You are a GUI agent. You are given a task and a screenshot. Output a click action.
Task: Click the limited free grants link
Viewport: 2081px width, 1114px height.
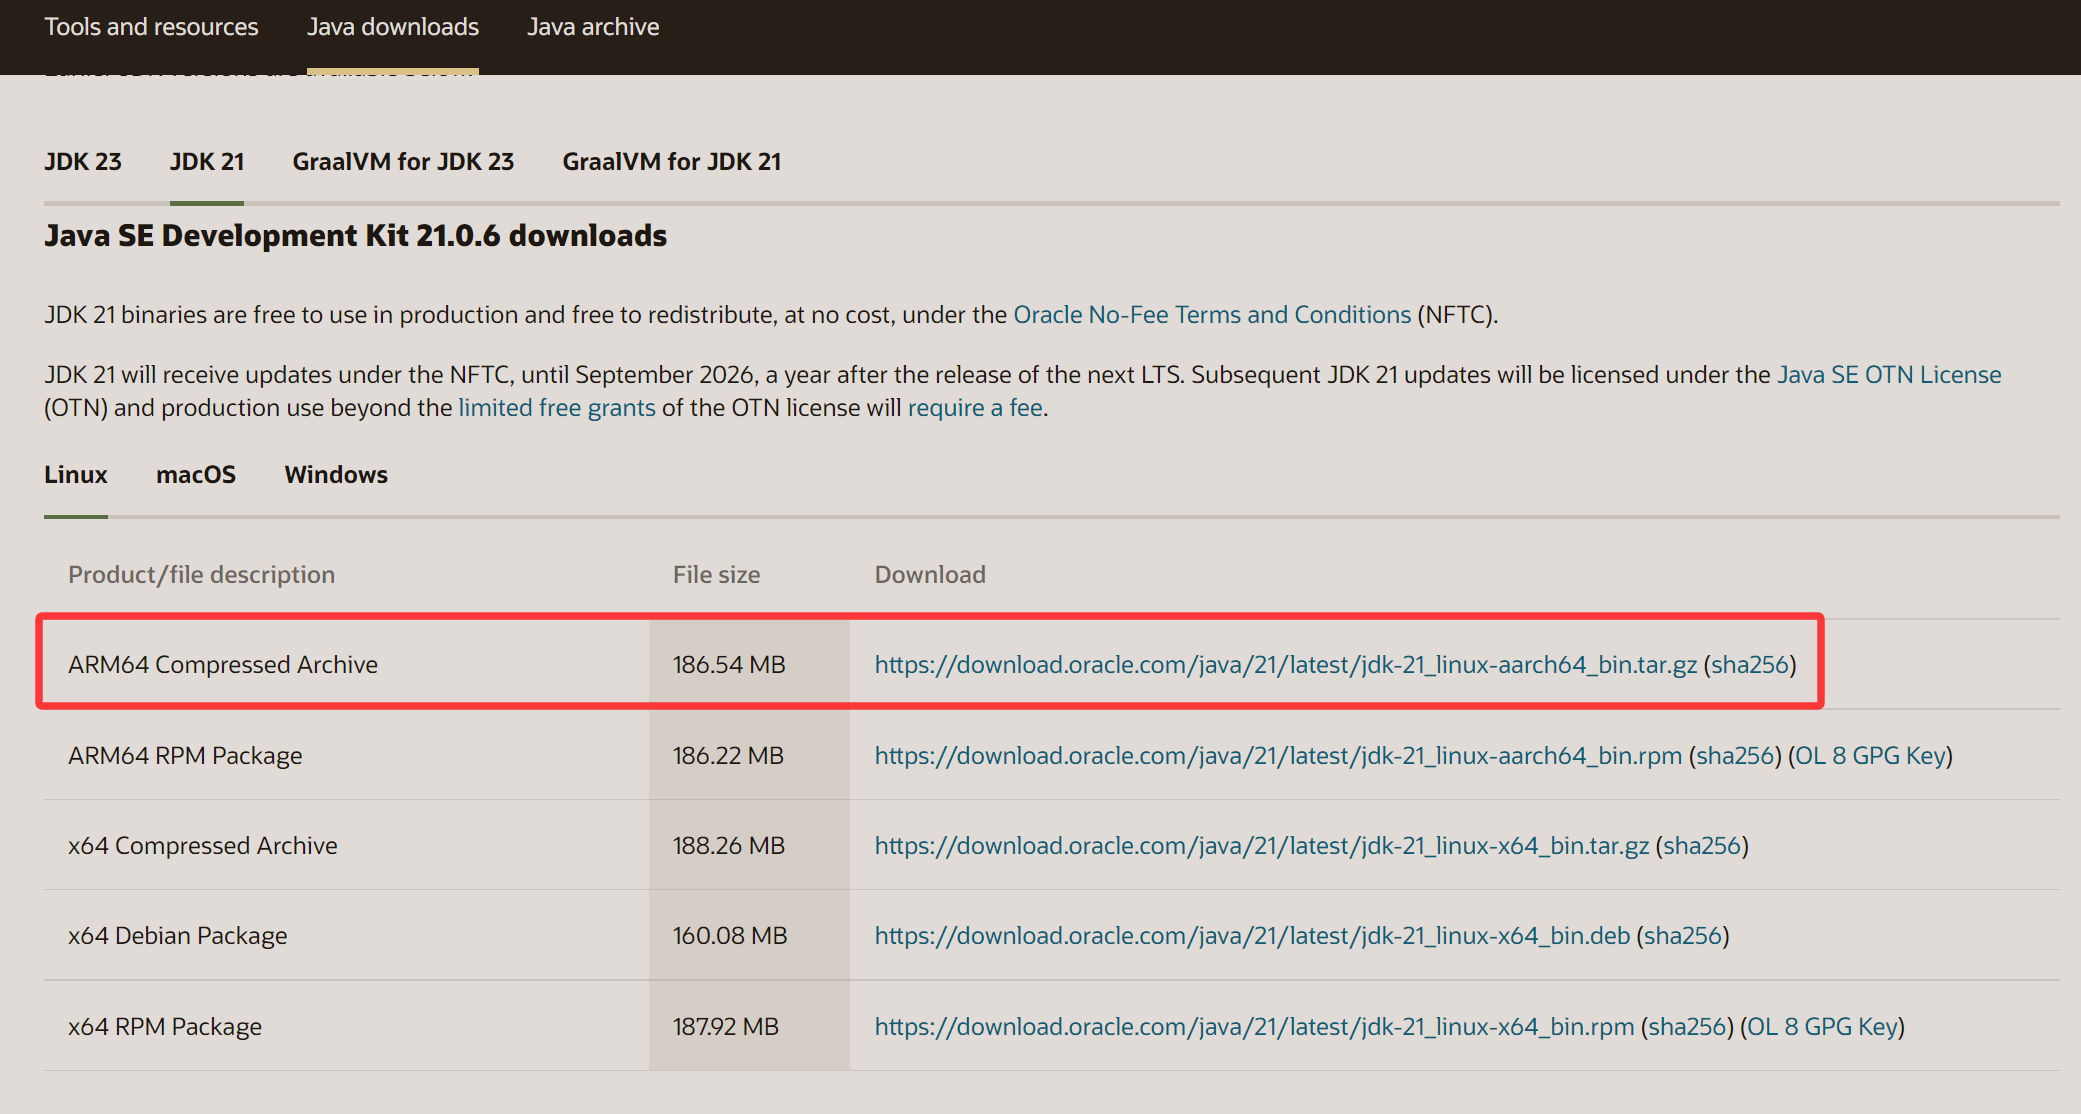(x=557, y=408)
